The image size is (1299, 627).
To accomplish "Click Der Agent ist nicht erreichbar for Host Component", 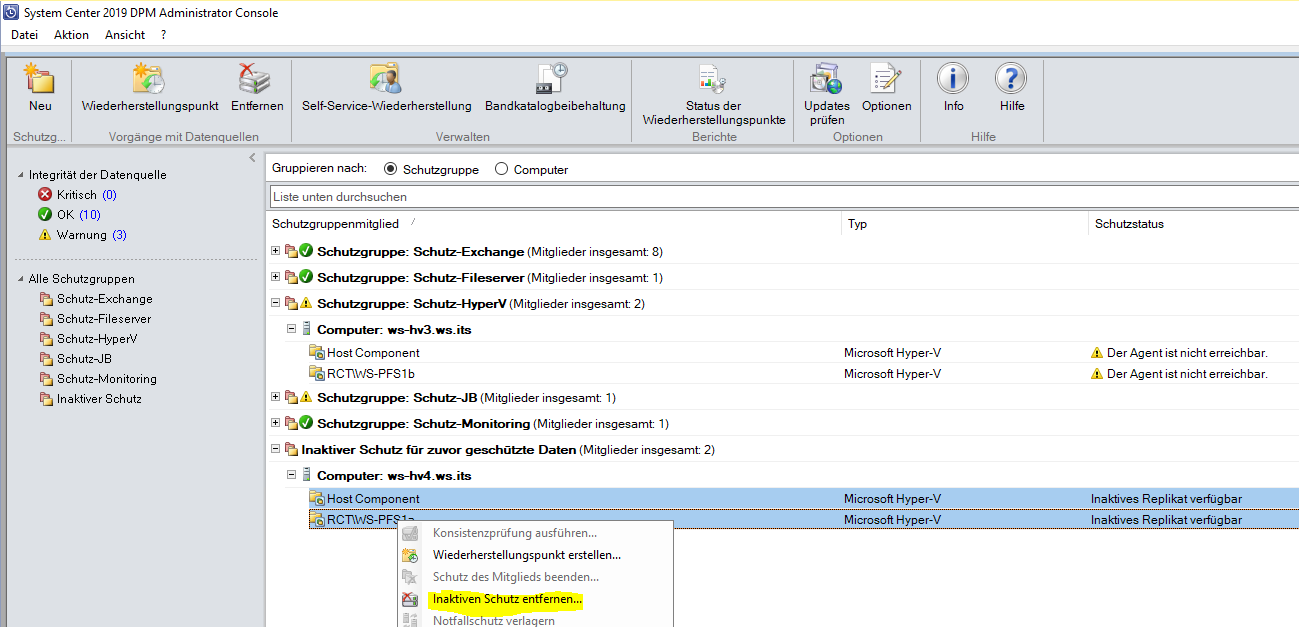I will point(1187,353).
